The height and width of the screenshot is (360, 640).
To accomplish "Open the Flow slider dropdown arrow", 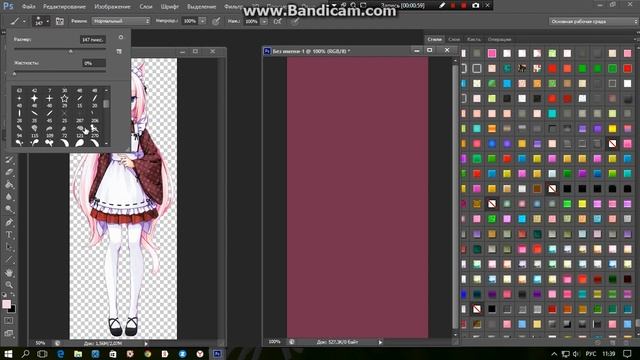I will [x=264, y=21].
